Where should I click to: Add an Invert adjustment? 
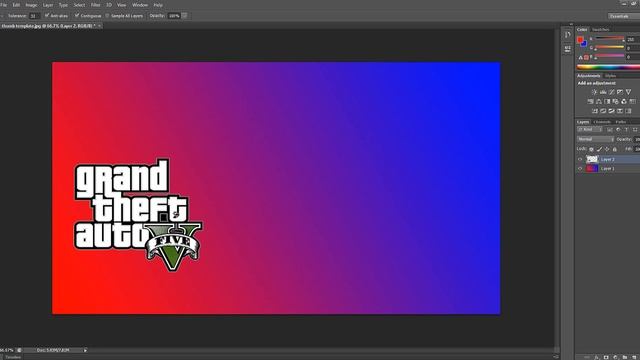point(595,111)
